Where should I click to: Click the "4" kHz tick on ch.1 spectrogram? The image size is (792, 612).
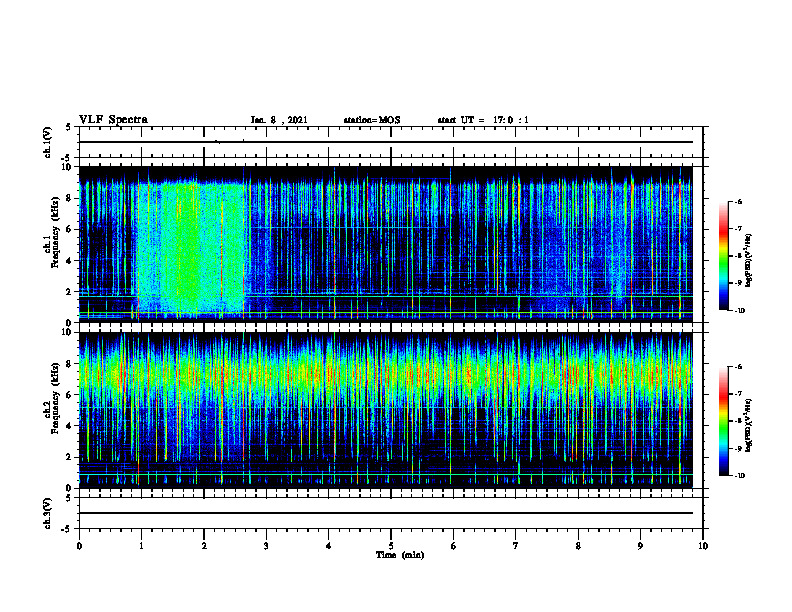click(70, 261)
